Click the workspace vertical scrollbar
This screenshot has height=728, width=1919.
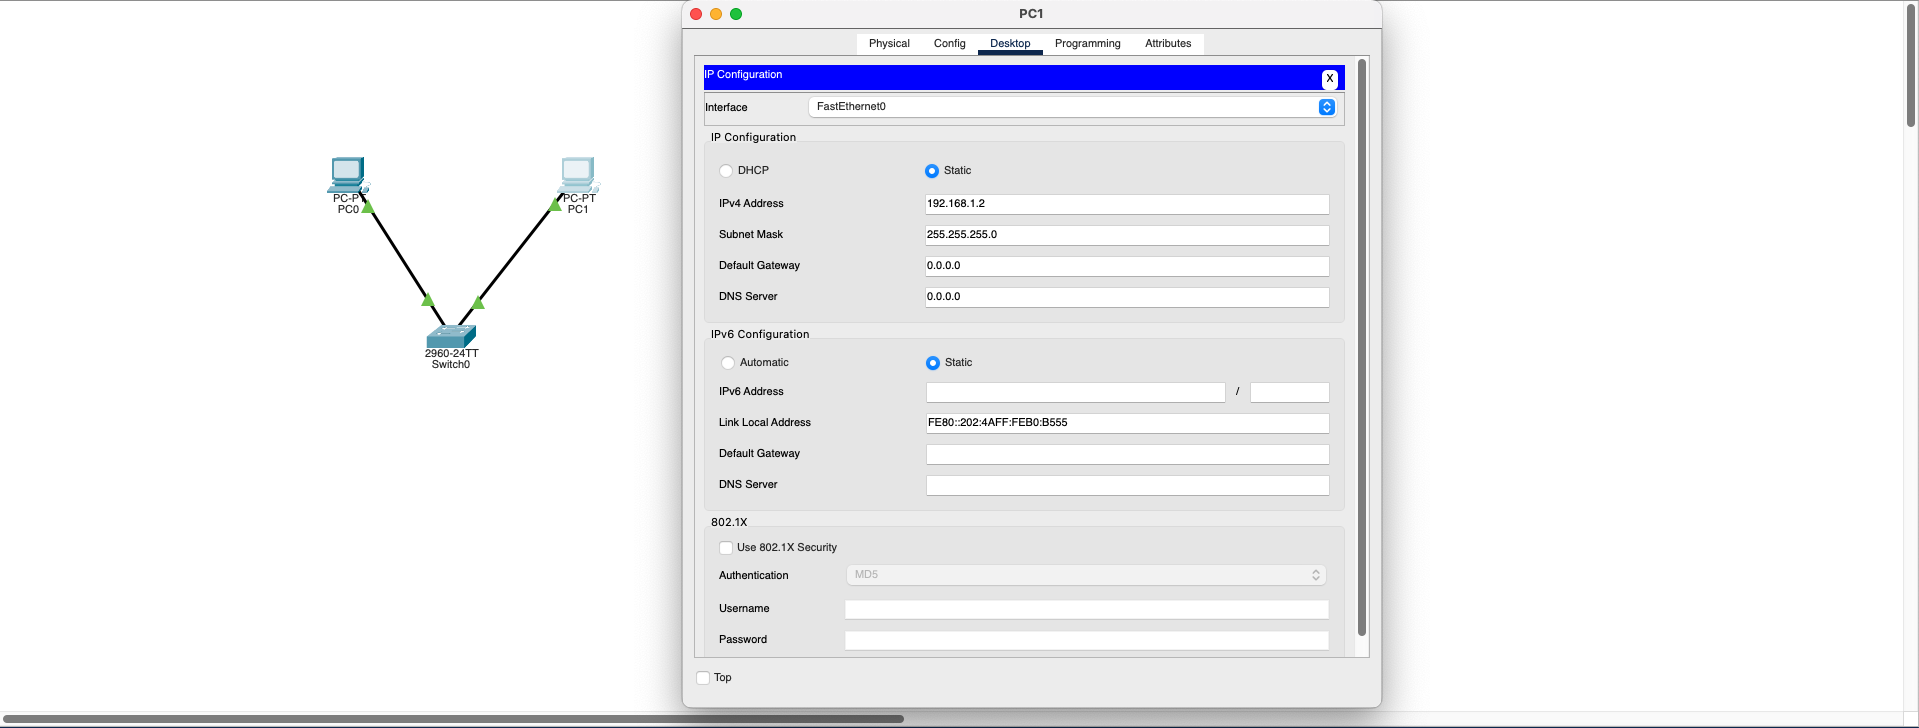[1911, 64]
